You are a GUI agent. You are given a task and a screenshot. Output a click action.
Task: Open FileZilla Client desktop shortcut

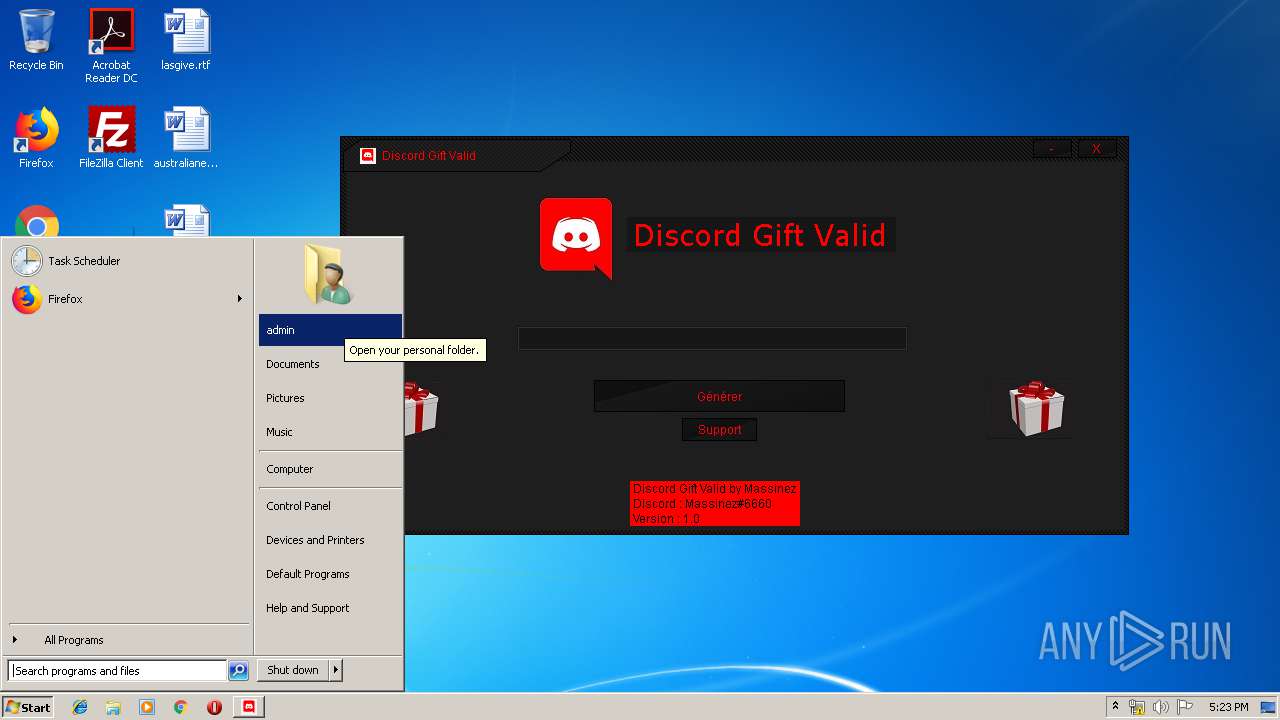click(111, 138)
